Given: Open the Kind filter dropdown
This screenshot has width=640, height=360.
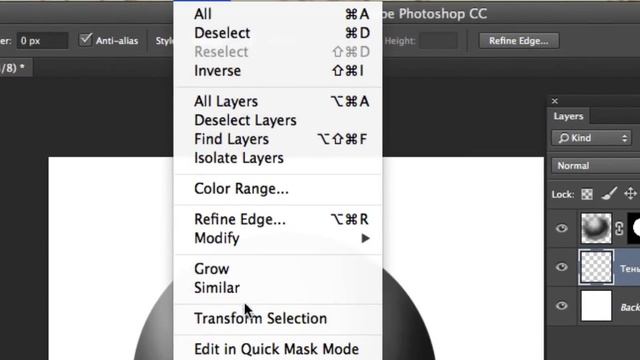Looking at the screenshot, I should coord(591,138).
